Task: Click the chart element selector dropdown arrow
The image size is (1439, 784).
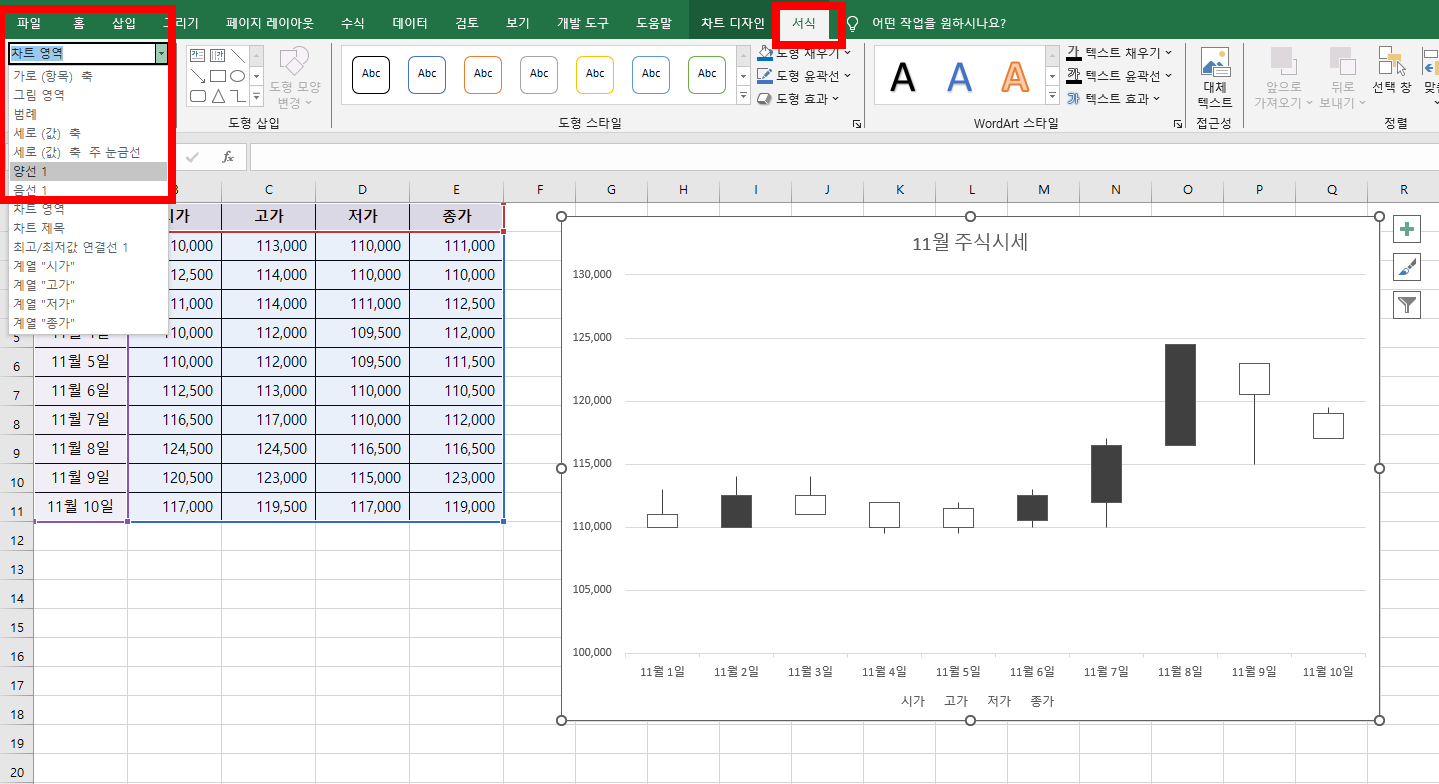Action: [160, 54]
